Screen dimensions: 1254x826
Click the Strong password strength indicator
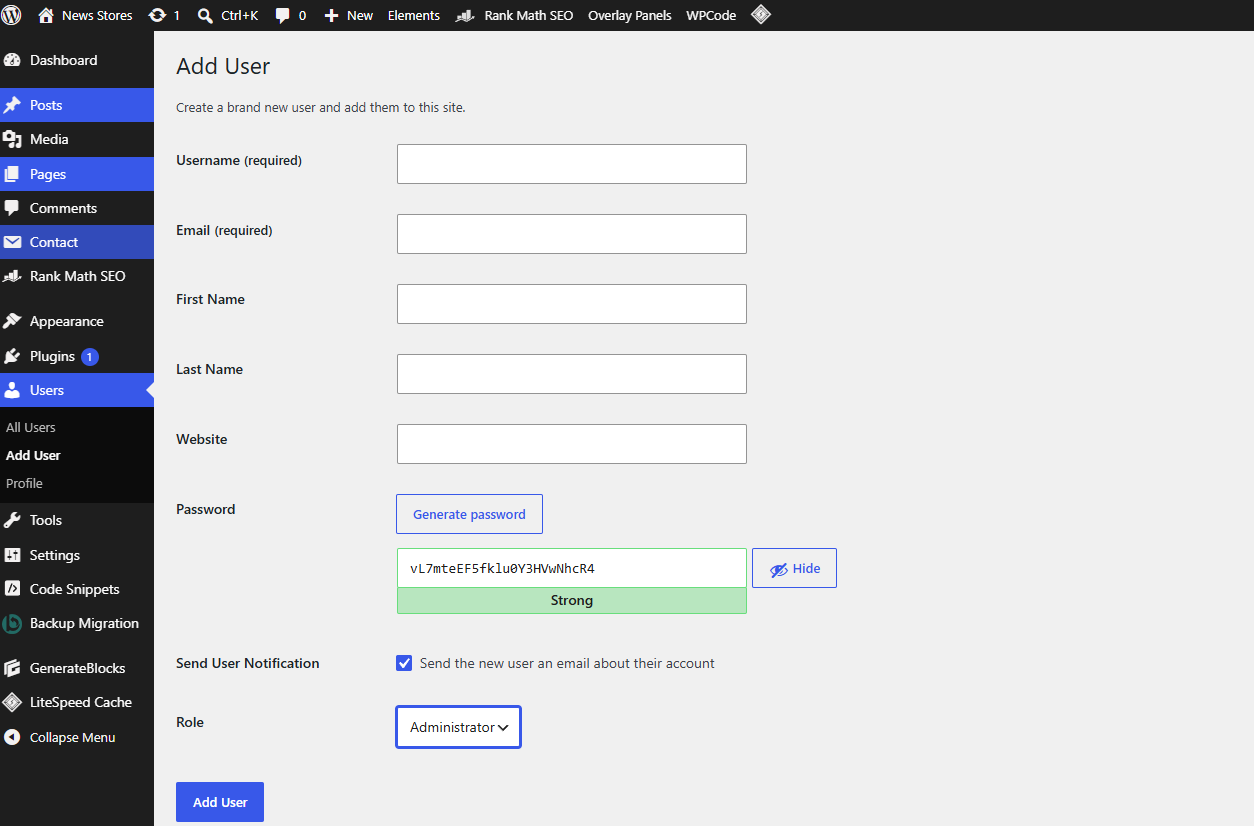click(572, 601)
